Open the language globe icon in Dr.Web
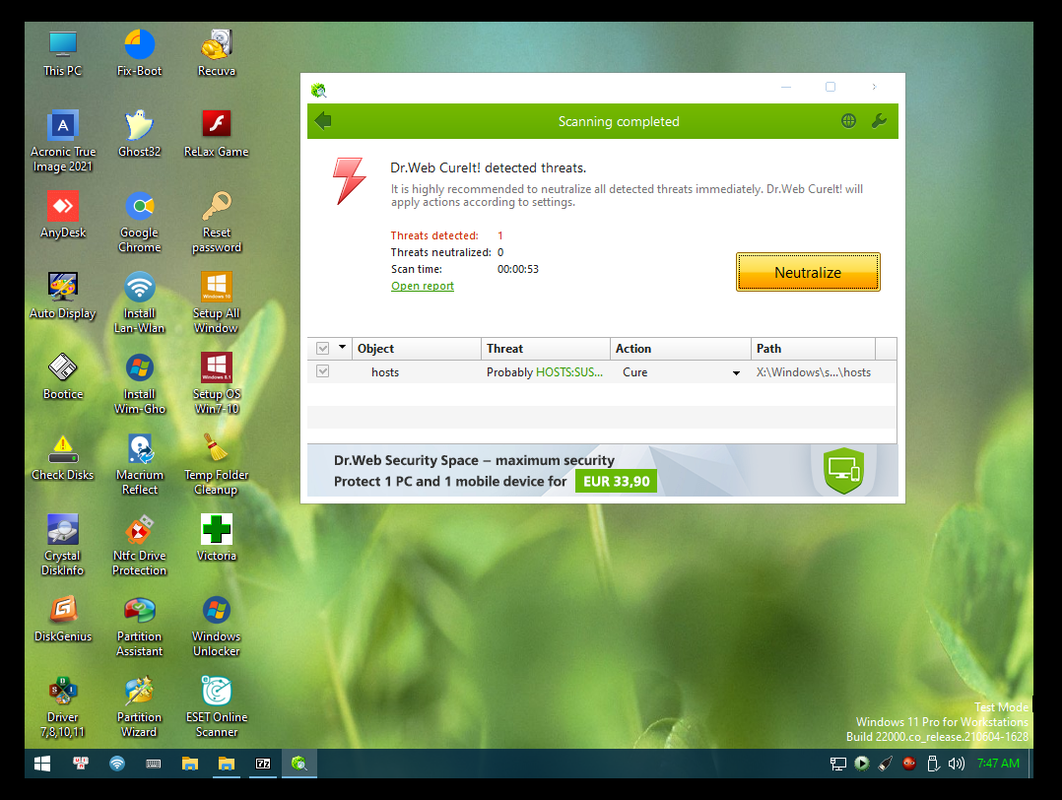Image resolution: width=1062 pixels, height=800 pixels. coord(848,121)
